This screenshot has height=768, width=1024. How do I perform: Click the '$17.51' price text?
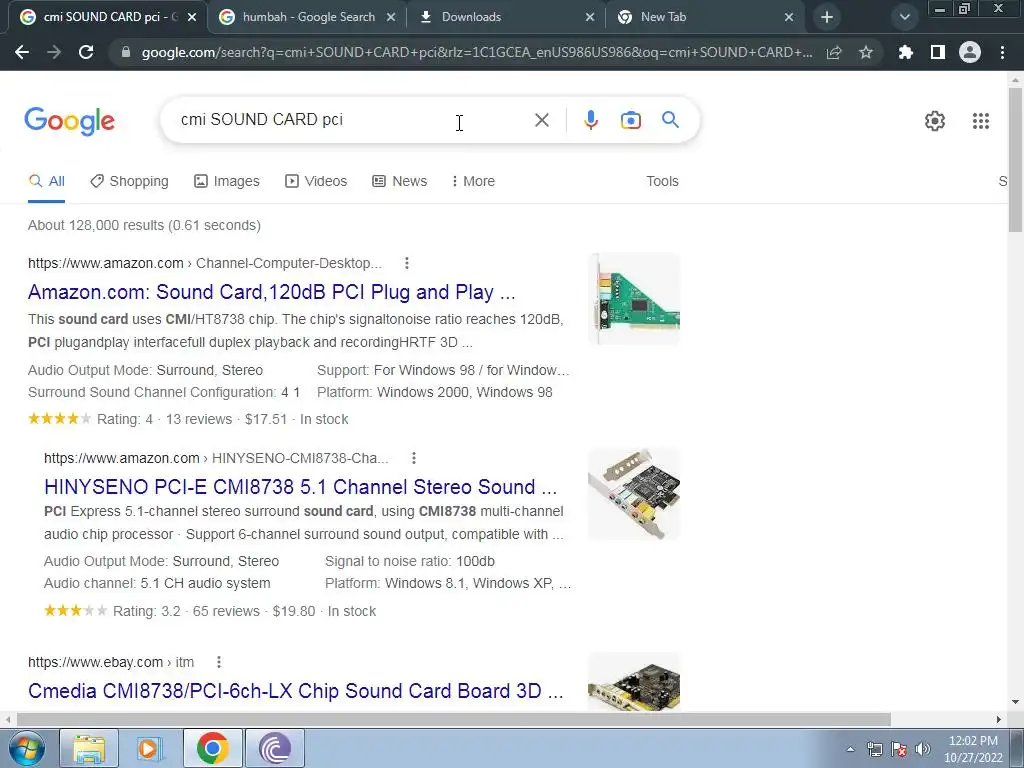(x=266, y=419)
